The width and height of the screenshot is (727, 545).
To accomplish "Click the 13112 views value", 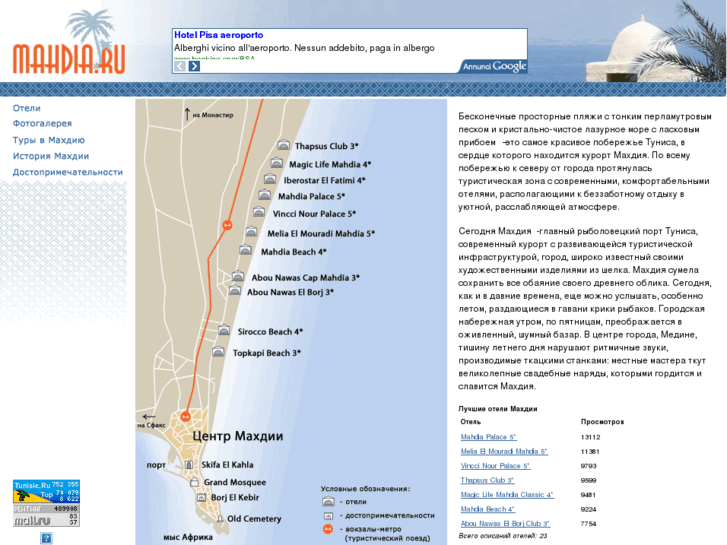I will pos(590,437).
